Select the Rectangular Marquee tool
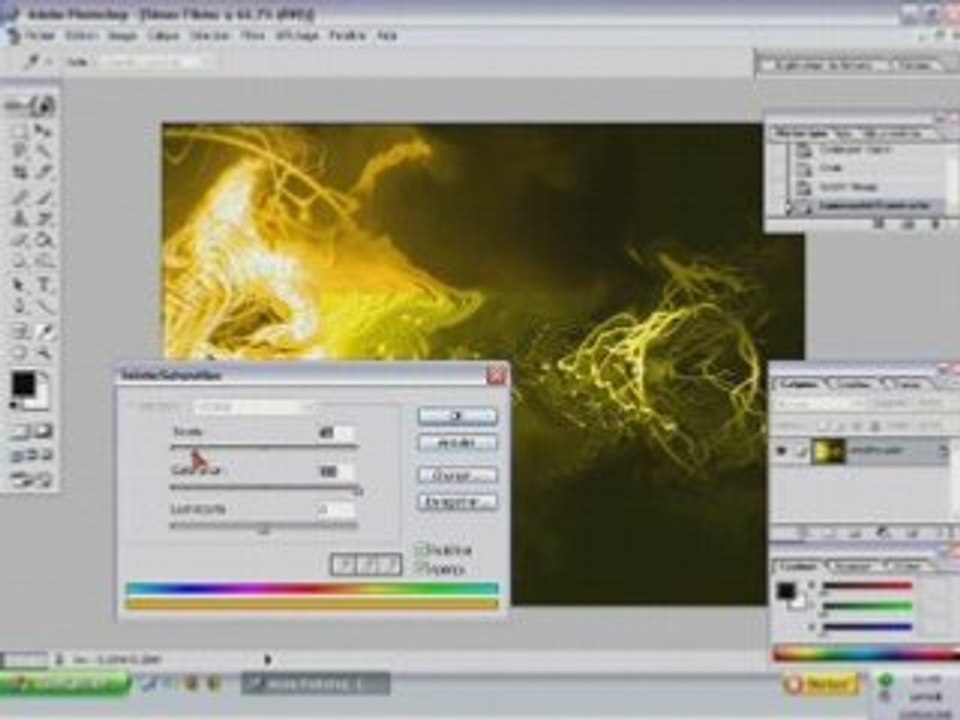 19,130
